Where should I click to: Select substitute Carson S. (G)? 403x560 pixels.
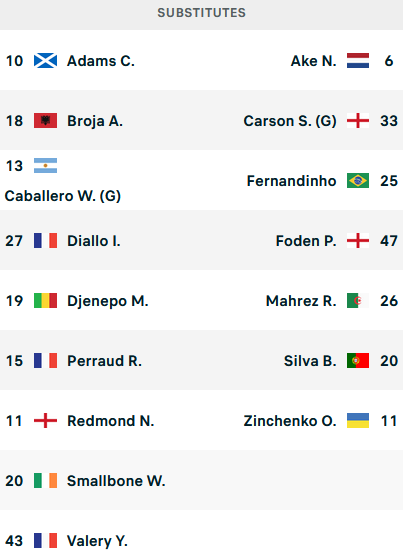[290, 121]
